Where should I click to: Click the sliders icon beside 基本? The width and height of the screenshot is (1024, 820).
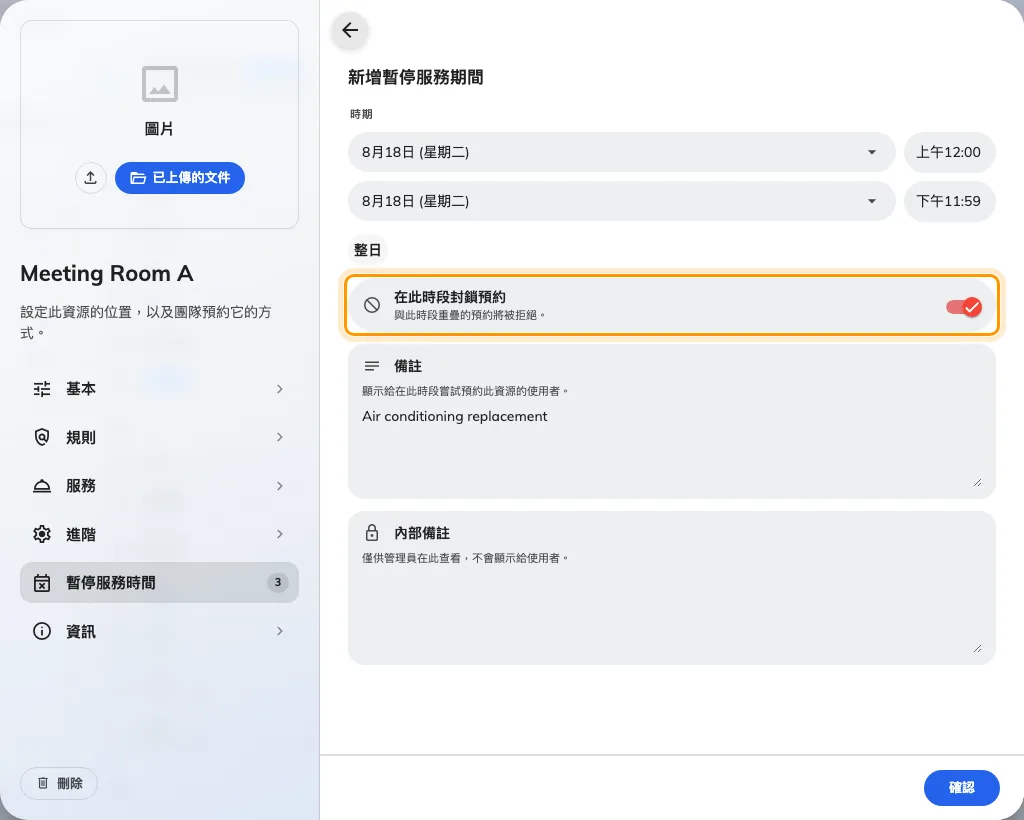(42, 389)
